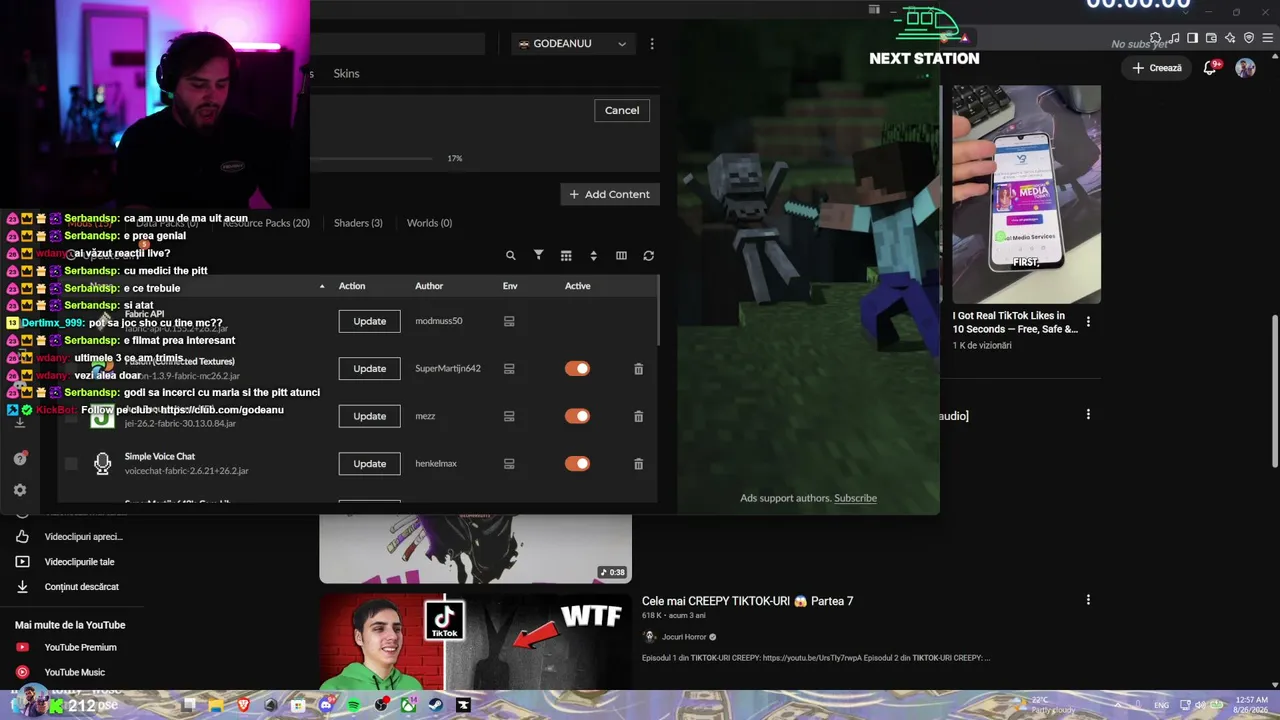1280x720 pixels.
Task: Remove Simple Voice Chat using trash icon
Action: click(x=638, y=464)
